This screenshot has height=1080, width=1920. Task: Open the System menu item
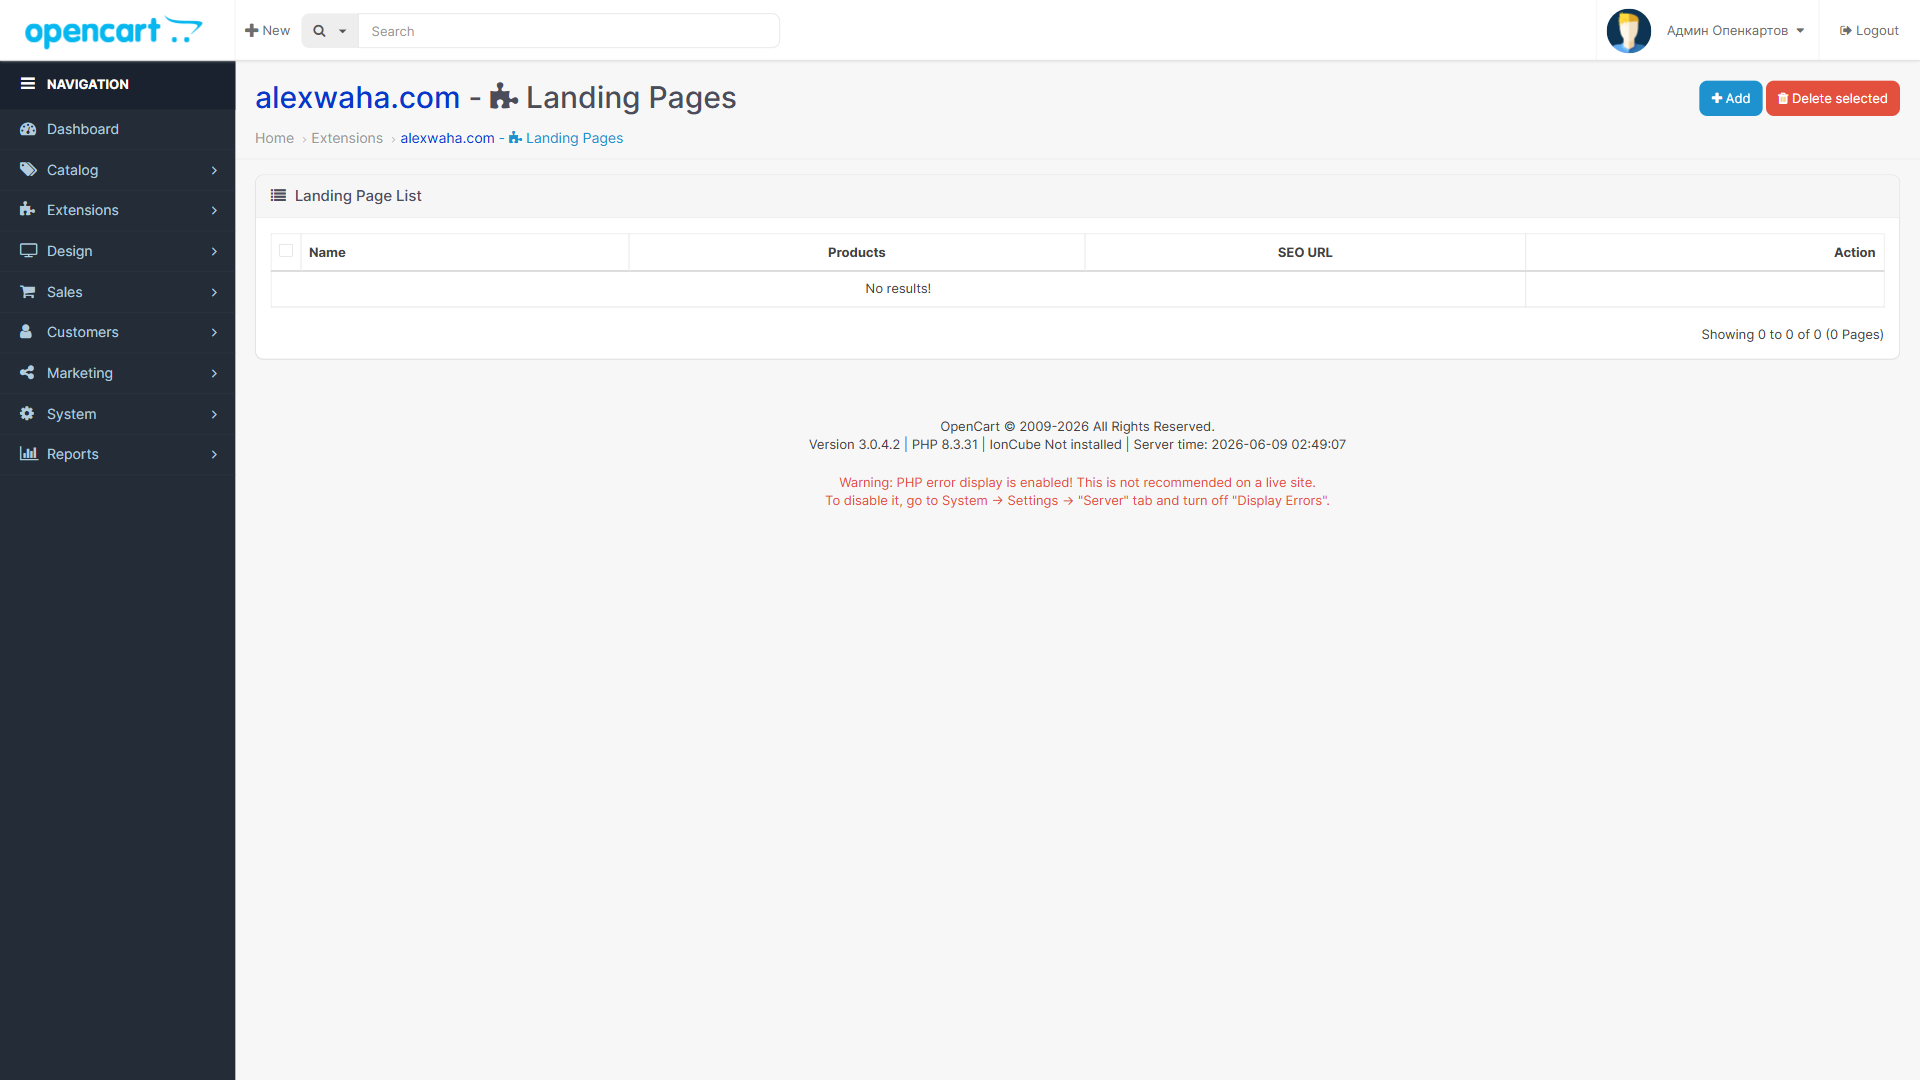(x=118, y=414)
